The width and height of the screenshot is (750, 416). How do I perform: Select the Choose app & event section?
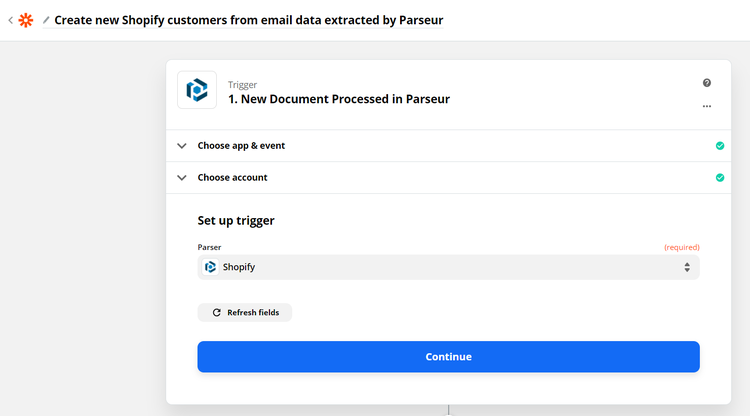241,146
